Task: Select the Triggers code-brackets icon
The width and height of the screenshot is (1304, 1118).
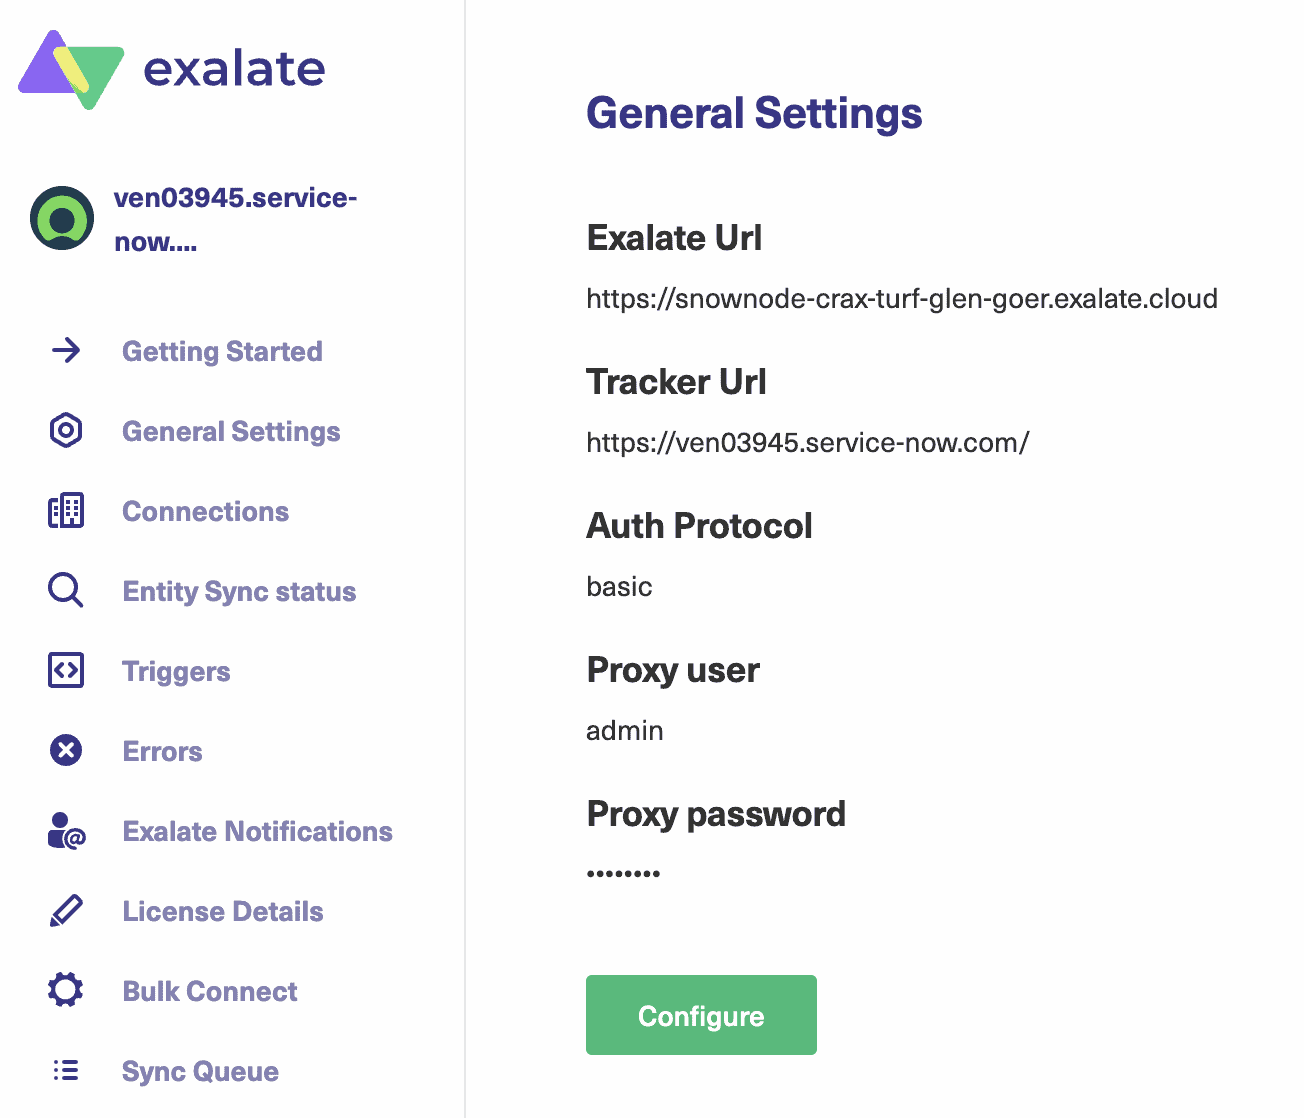Action: coord(65,670)
